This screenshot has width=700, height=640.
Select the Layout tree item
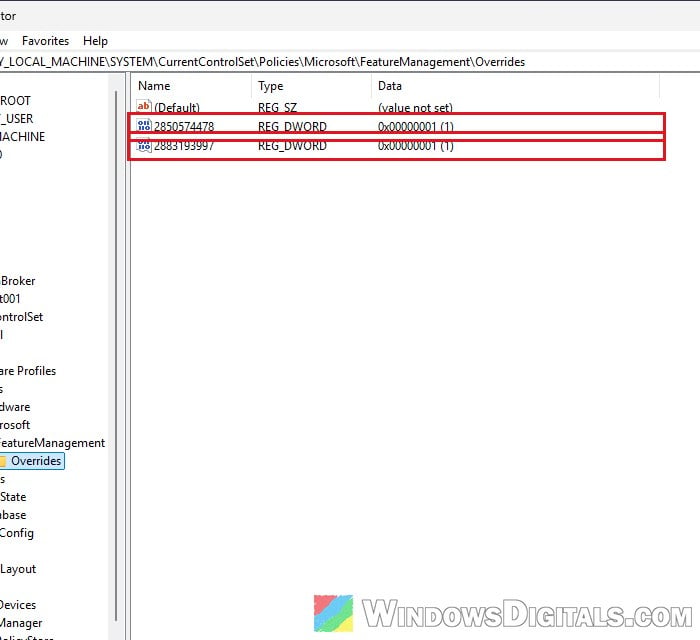pos(18,569)
